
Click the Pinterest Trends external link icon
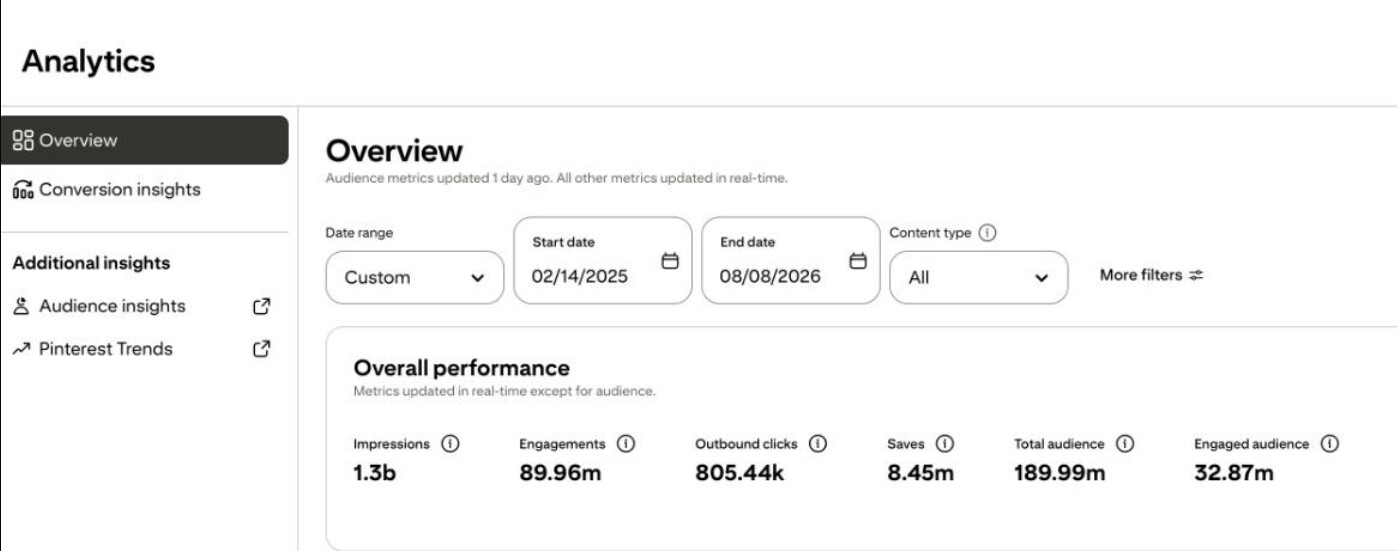pyautogui.click(x=262, y=349)
